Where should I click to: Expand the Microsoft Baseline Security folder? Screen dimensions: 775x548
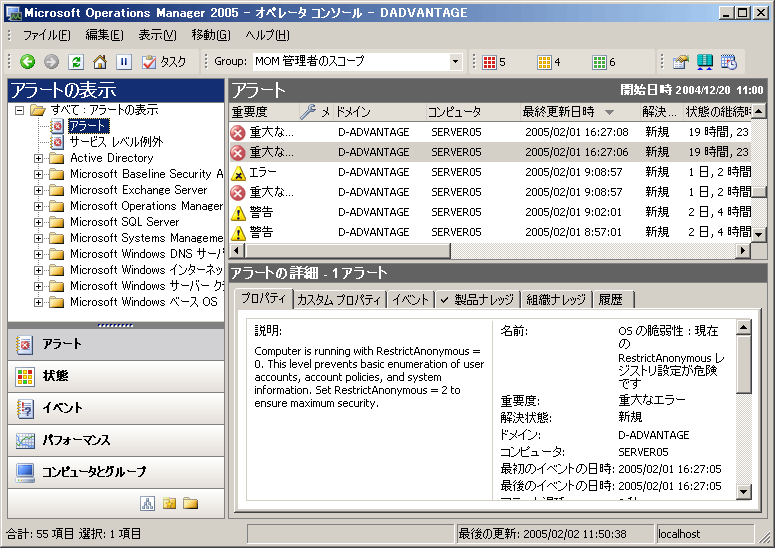coord(38,174)
